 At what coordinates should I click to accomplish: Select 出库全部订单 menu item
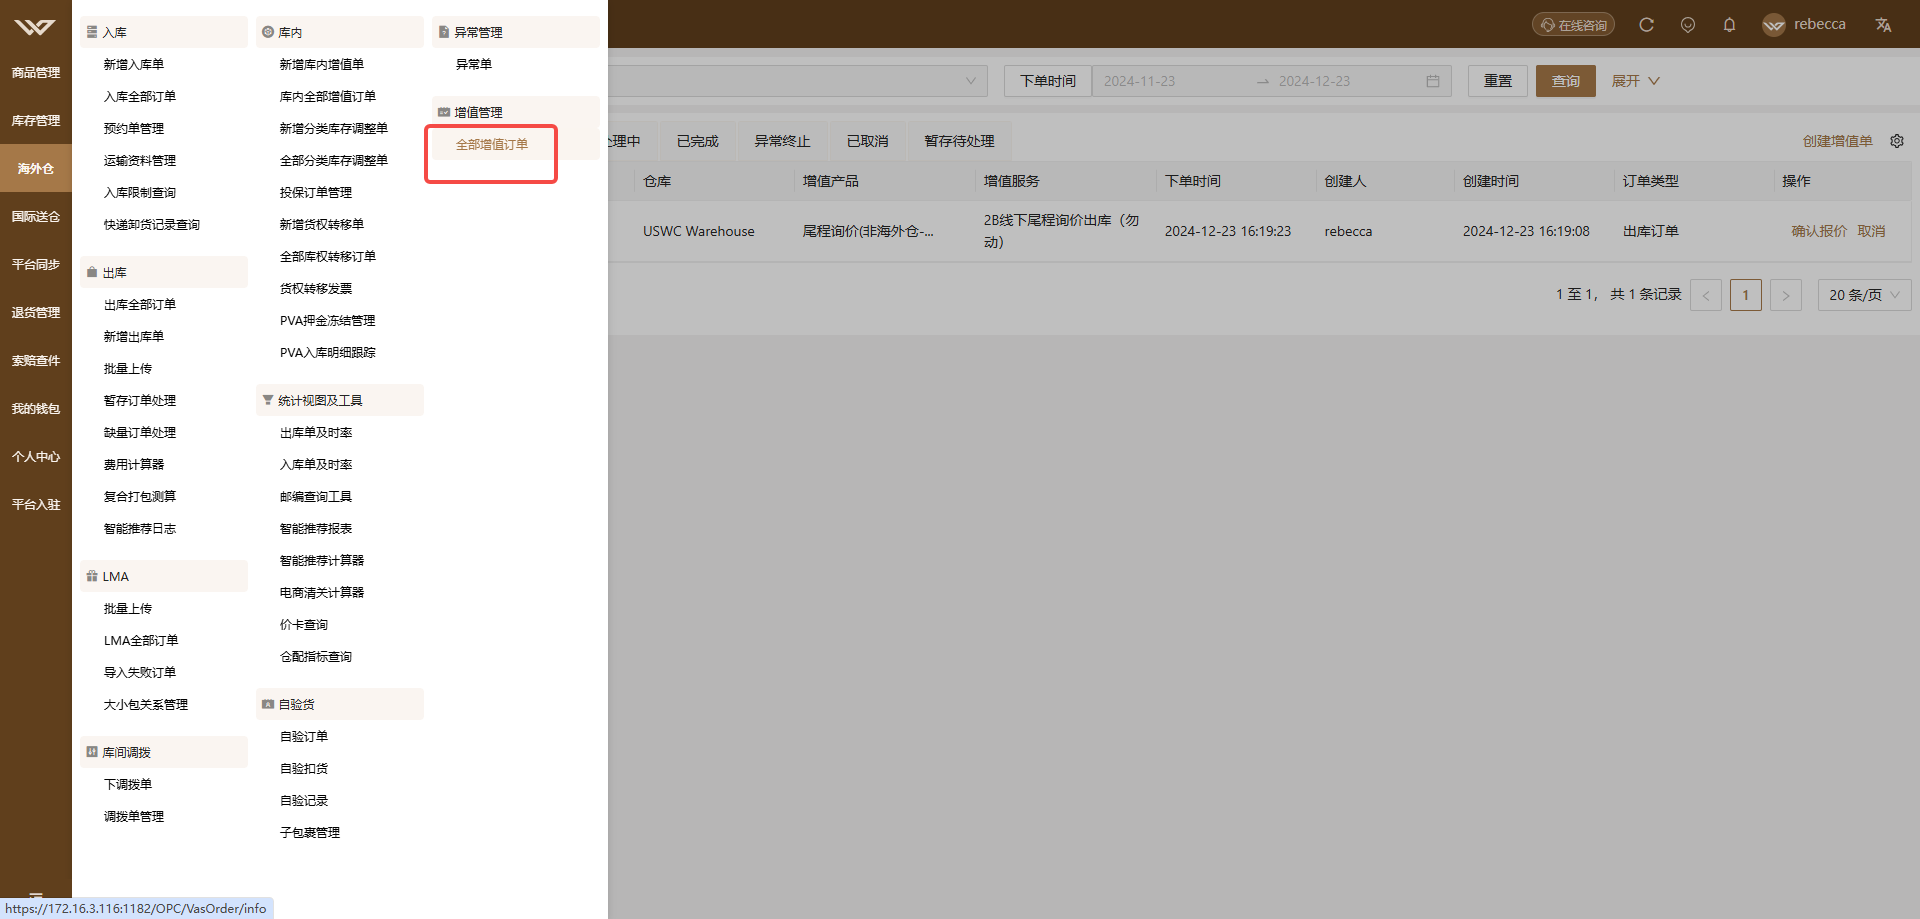(140, 304)
